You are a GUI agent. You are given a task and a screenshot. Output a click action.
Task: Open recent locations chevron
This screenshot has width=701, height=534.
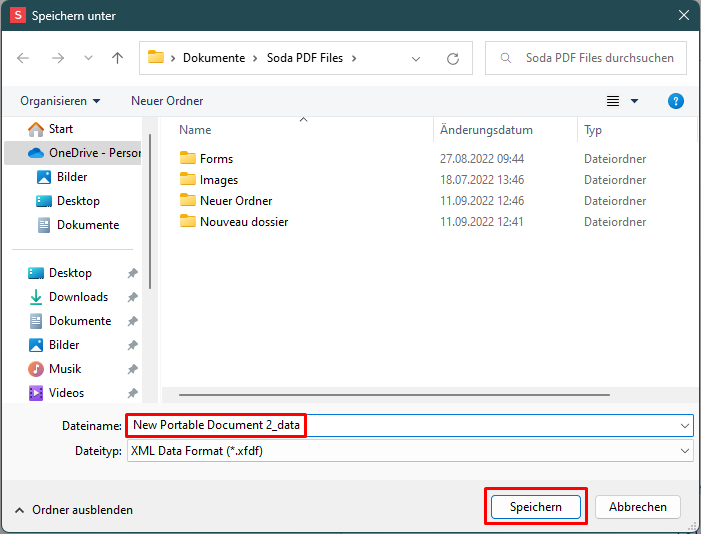pos(89,58)
